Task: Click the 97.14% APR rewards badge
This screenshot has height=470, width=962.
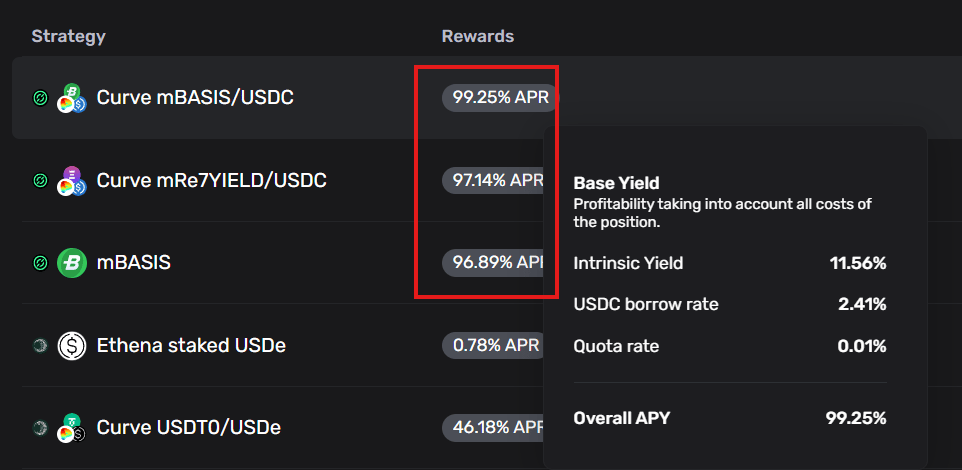Action: pyautogui.click(x=494, y=180)
